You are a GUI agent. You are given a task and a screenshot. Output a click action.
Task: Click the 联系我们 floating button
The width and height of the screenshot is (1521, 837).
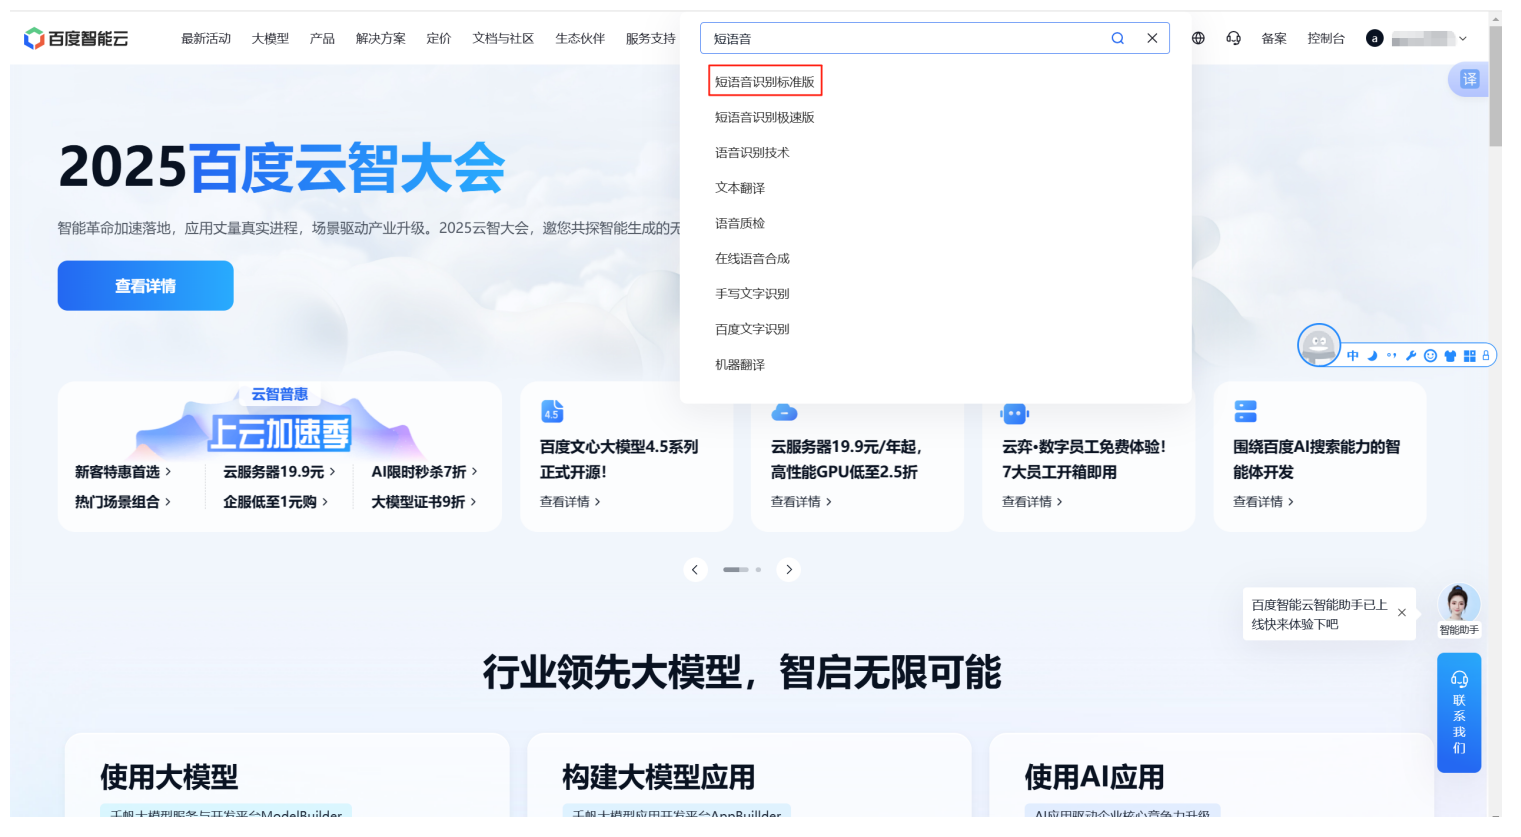point(1459,713)
